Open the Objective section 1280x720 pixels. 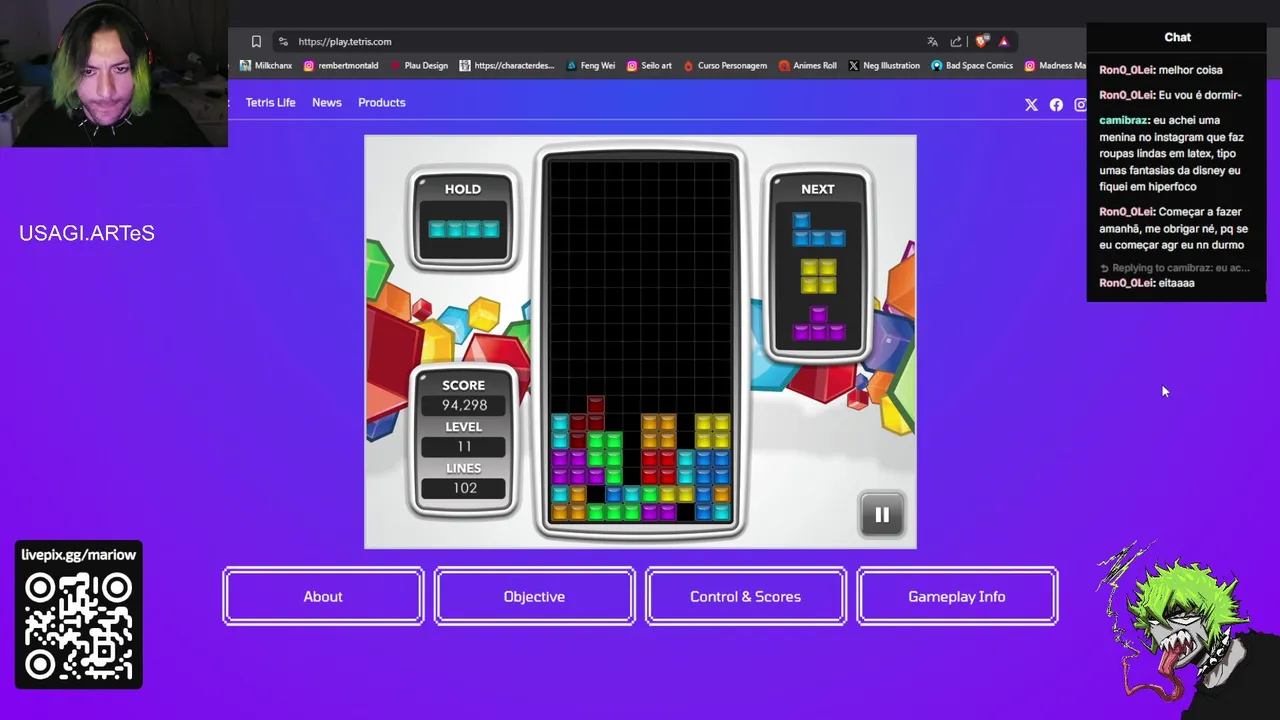click(x=534, y=596)
